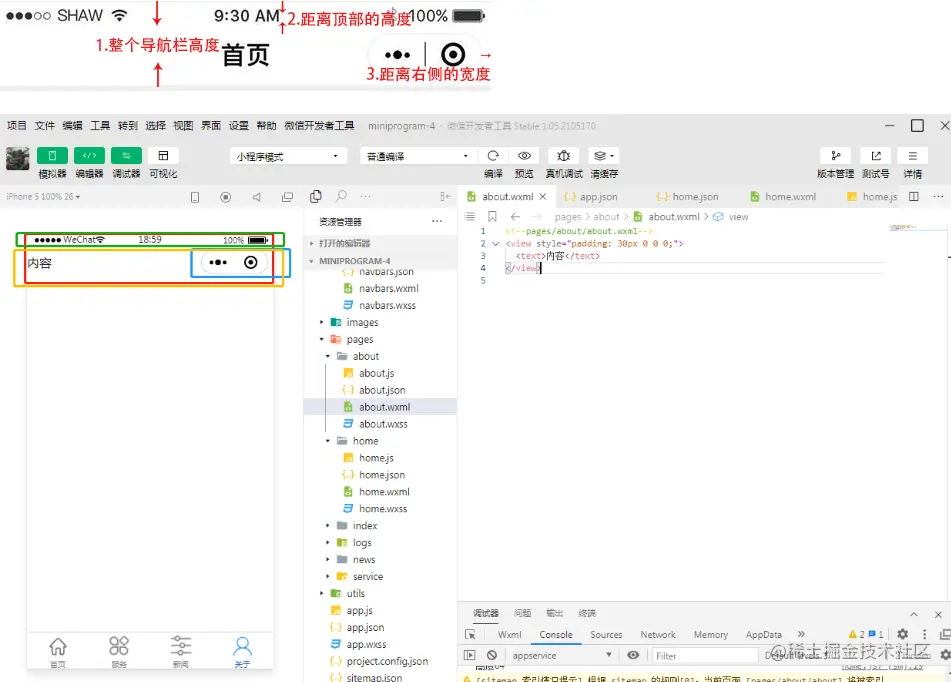Open the 小程序模式 mode dropdown
The width and height of the screenshot is (951, 682).
(287, 156)
